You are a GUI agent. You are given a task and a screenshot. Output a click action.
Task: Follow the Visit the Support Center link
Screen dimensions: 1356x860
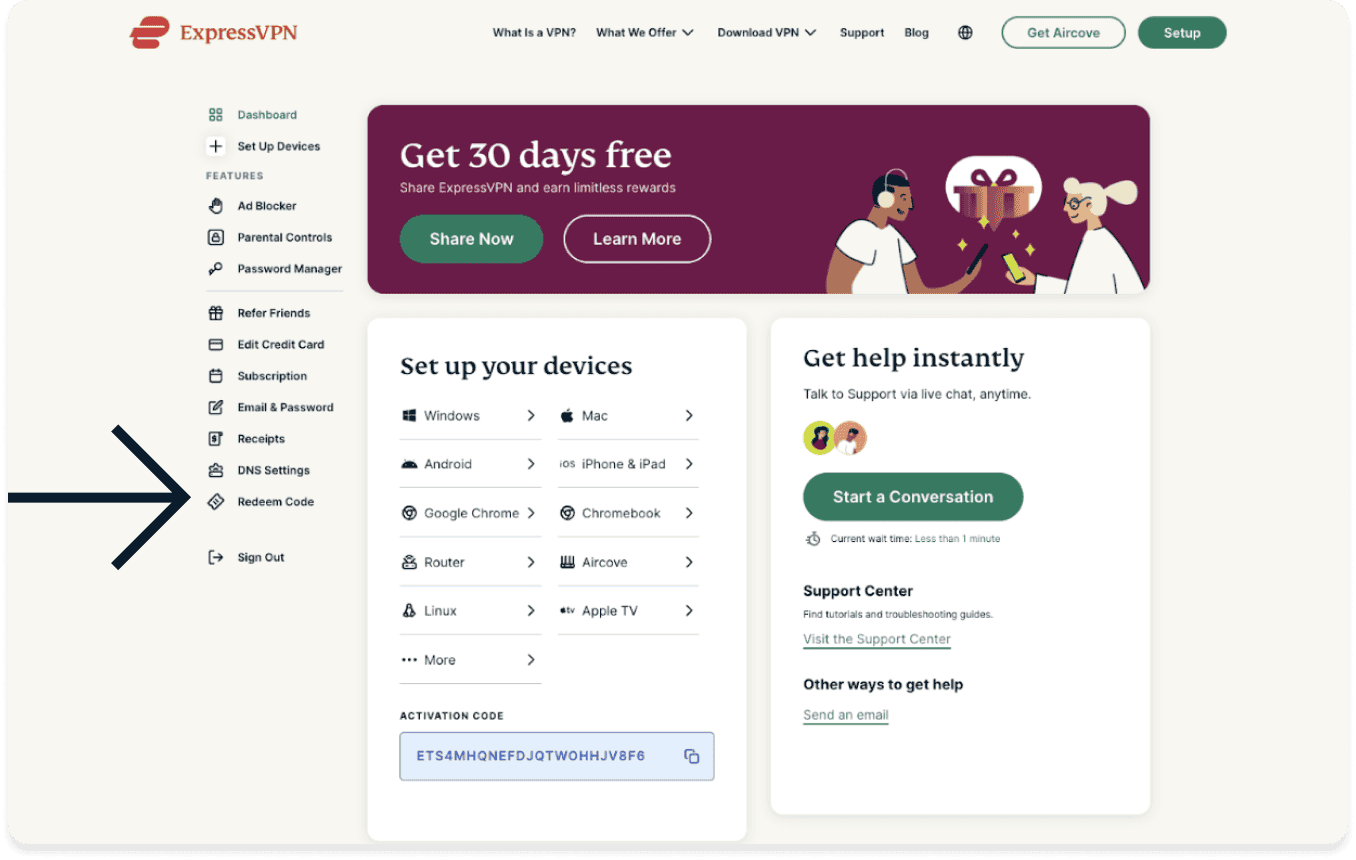tap(877, 639)
